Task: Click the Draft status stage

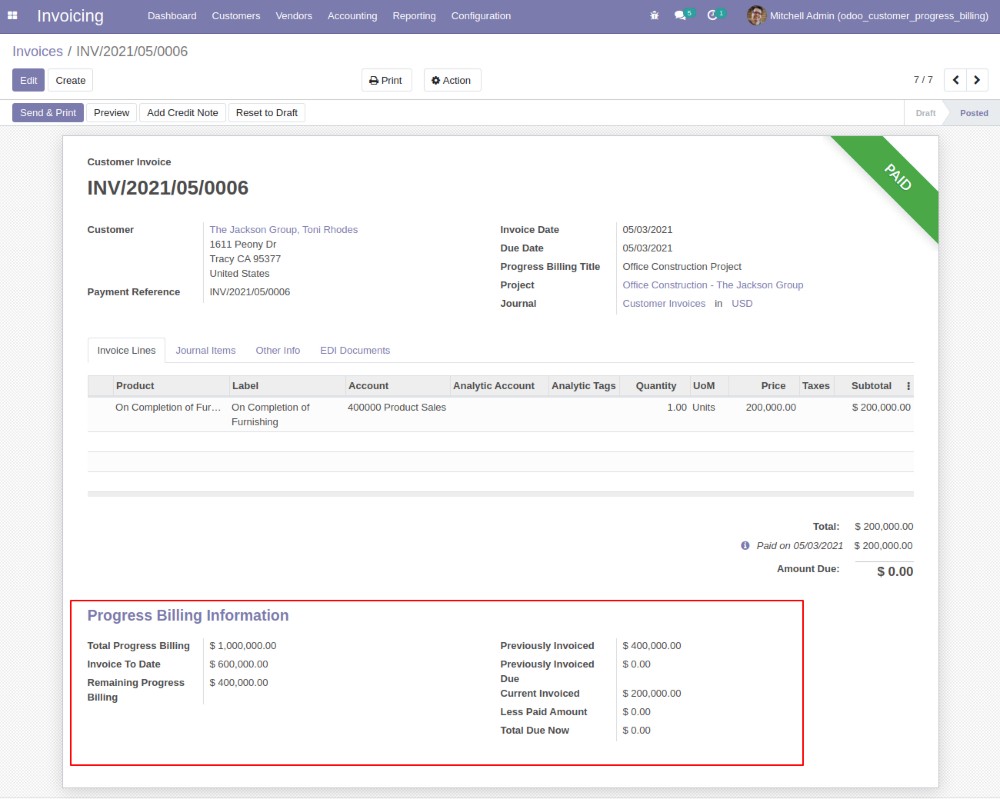Action: coord(925,113)
